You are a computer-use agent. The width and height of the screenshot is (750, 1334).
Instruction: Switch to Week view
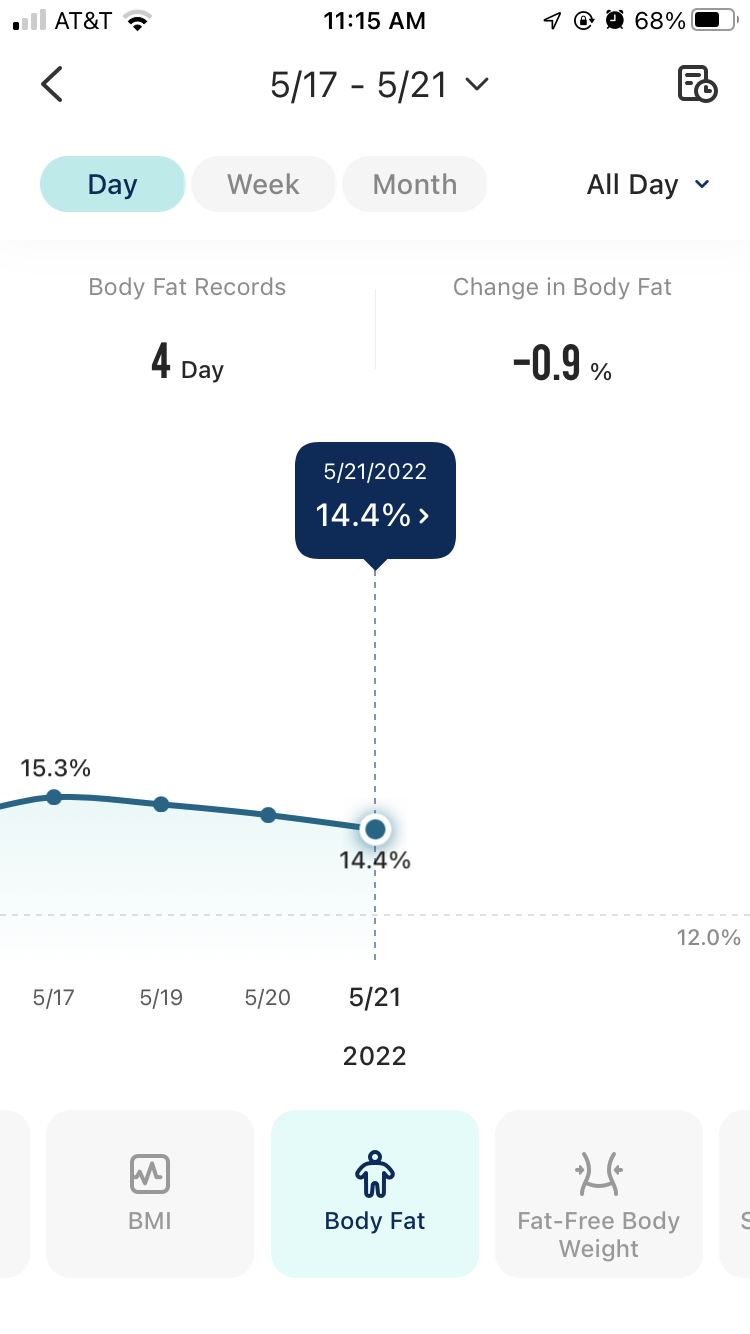pos(263,184)
